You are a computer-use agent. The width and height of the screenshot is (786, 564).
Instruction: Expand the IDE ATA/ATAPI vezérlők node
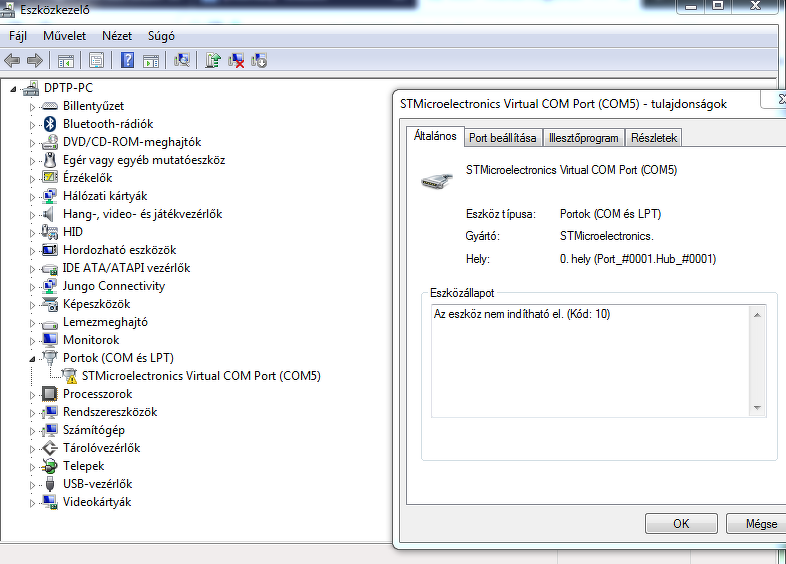[32, 269]
